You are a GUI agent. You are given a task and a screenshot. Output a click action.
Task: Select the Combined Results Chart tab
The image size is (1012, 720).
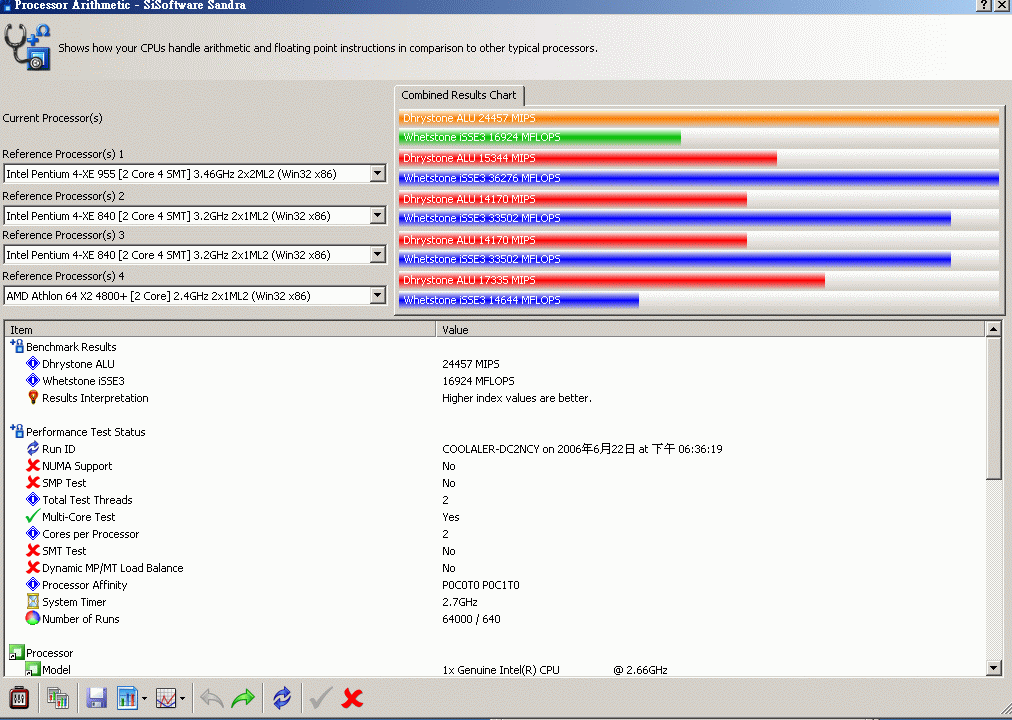(x=459, y=95)
